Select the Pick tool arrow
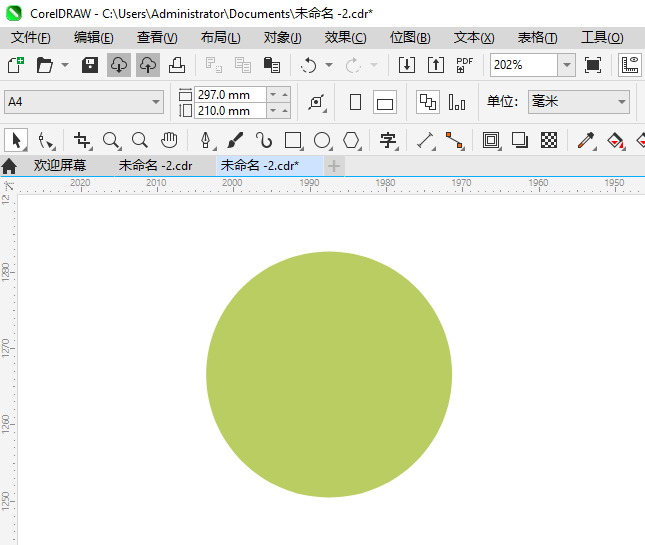Image resolution: width=645 pixels, height=545 pixels. (16, 140)
